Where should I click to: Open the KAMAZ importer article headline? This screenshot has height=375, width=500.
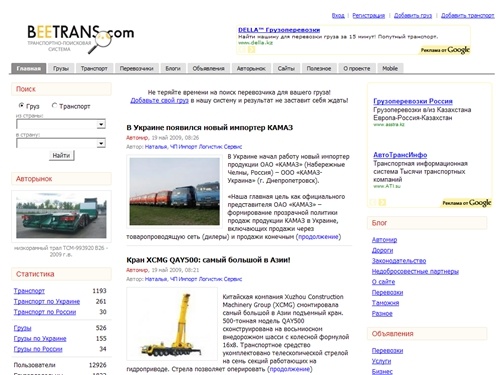[x=210, y=128]
